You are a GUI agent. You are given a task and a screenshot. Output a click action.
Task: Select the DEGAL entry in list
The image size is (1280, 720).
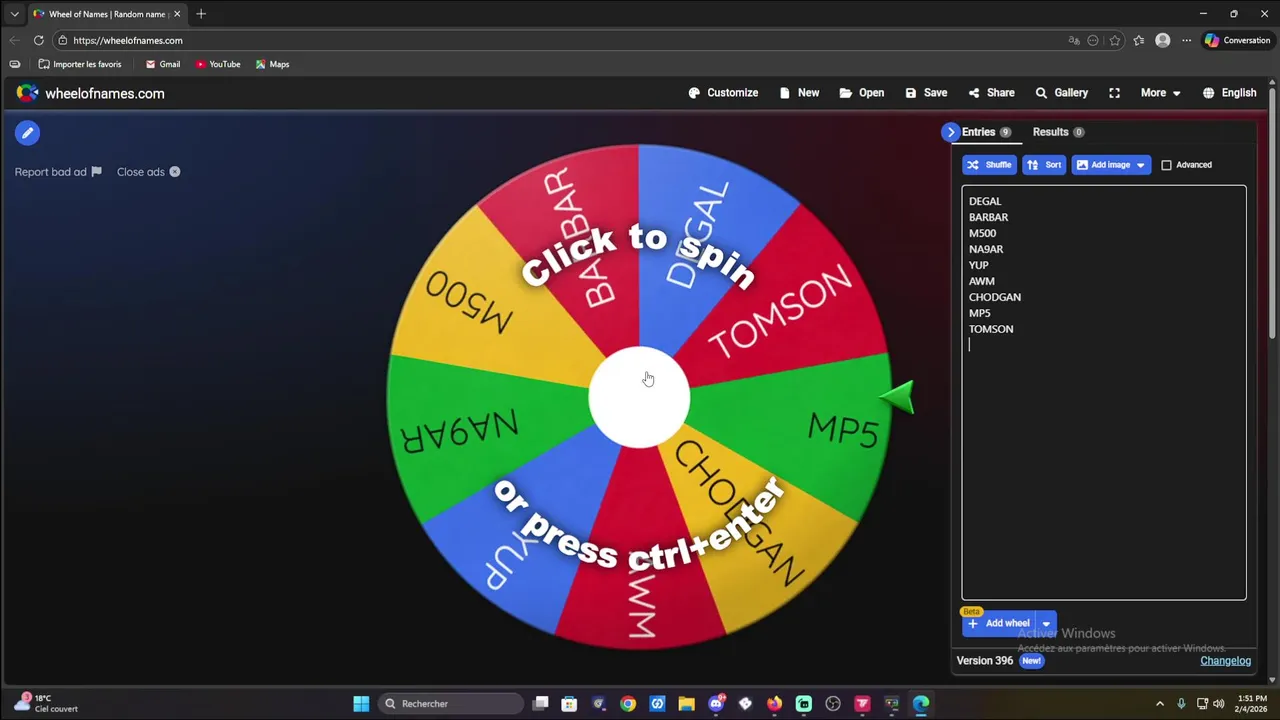pyautogui.click(x=985, y=201)
